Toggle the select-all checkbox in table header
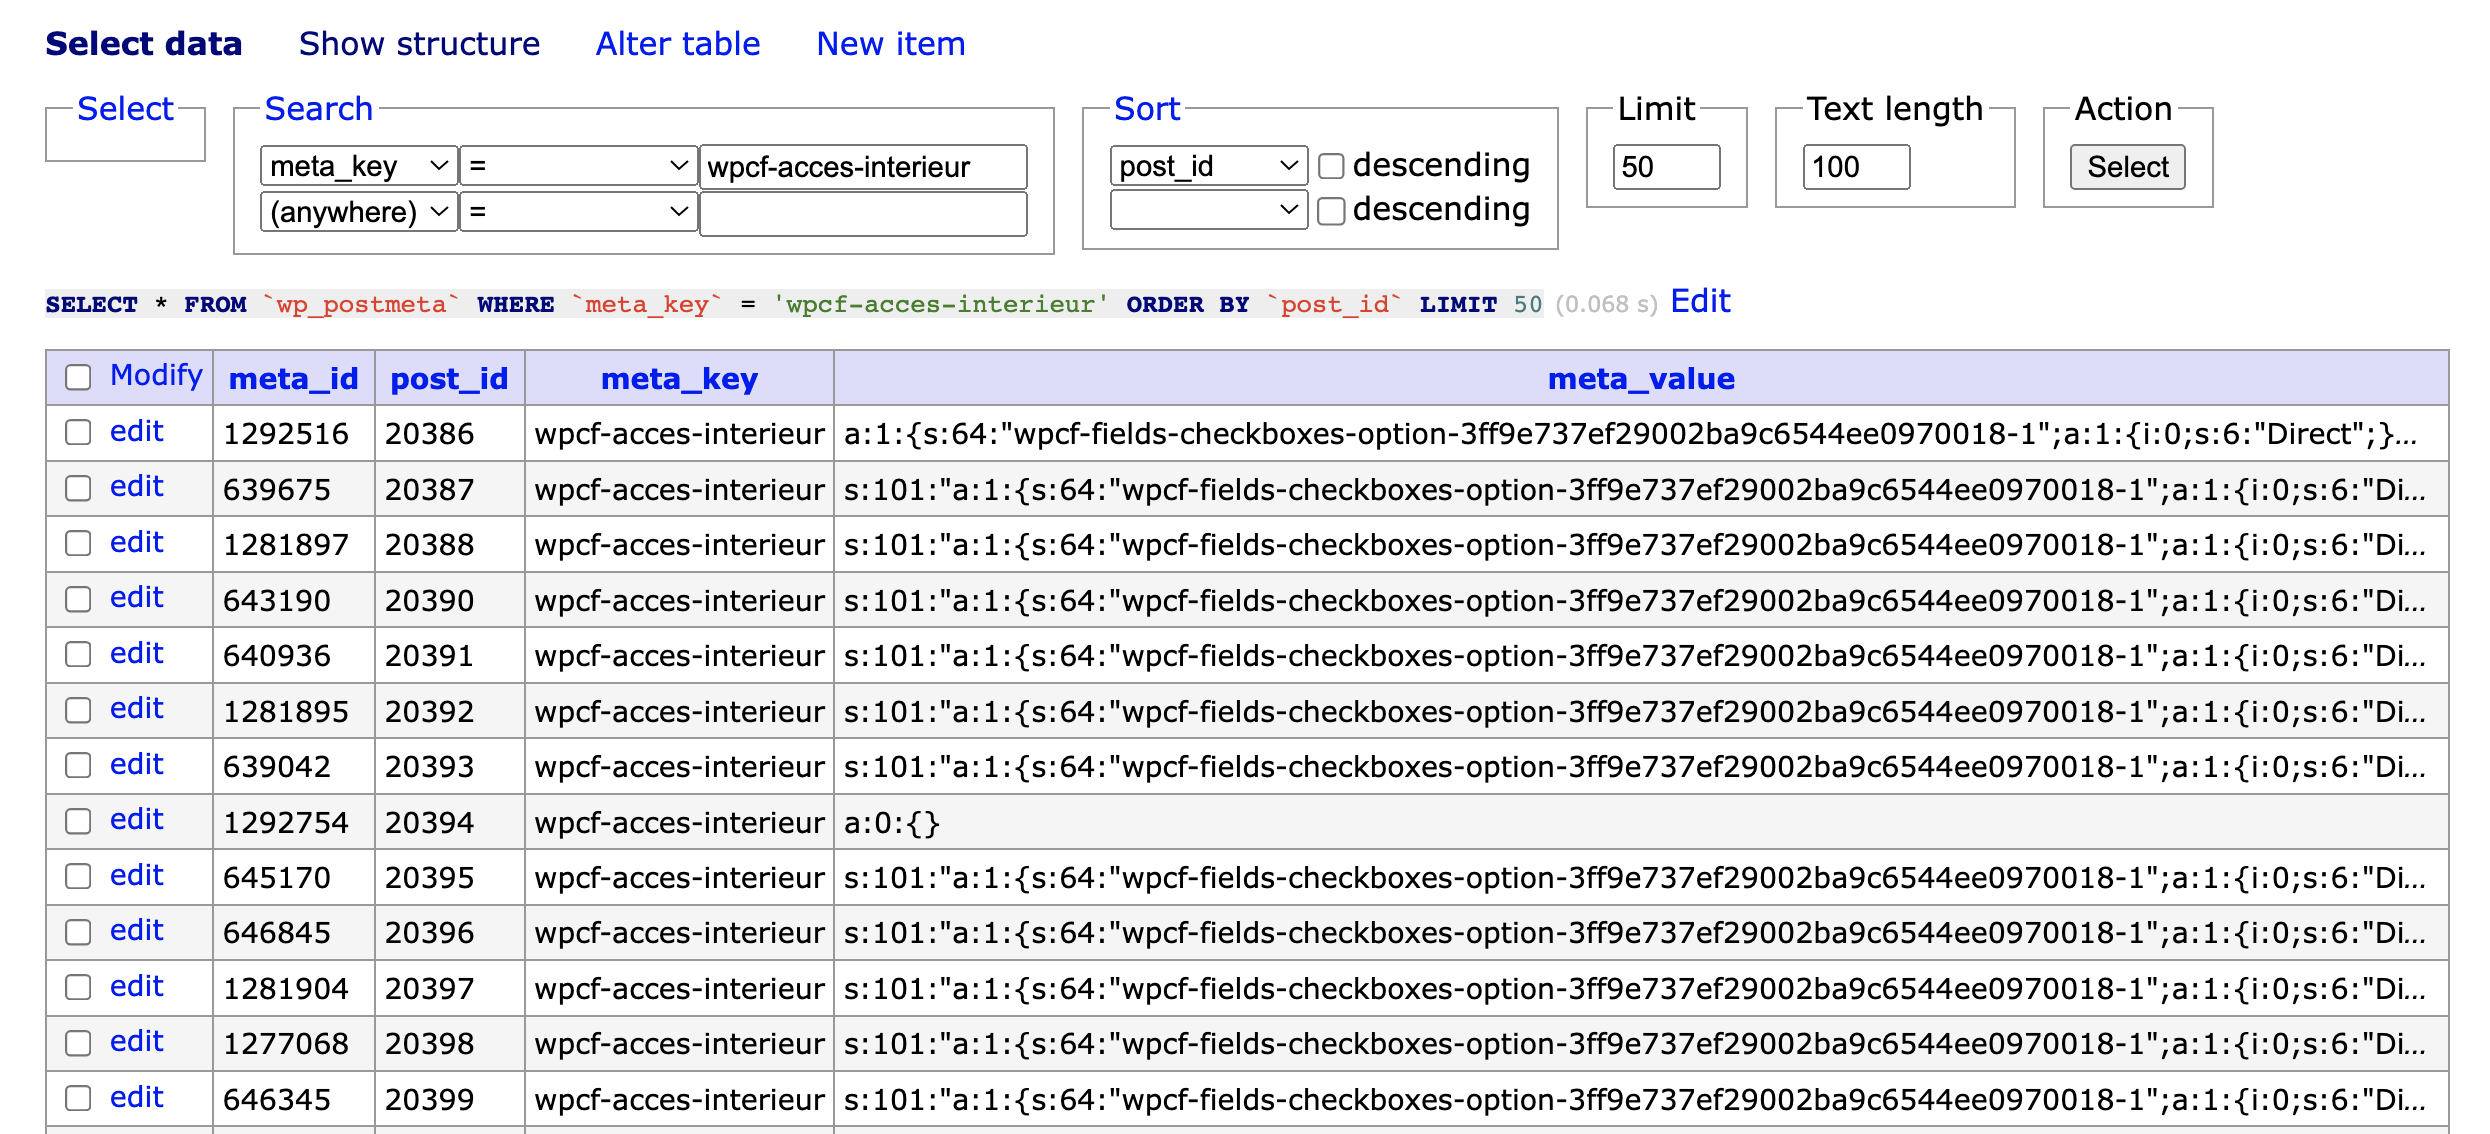The width and height of the screenshot is (2490, 1134). click(78, 377)
